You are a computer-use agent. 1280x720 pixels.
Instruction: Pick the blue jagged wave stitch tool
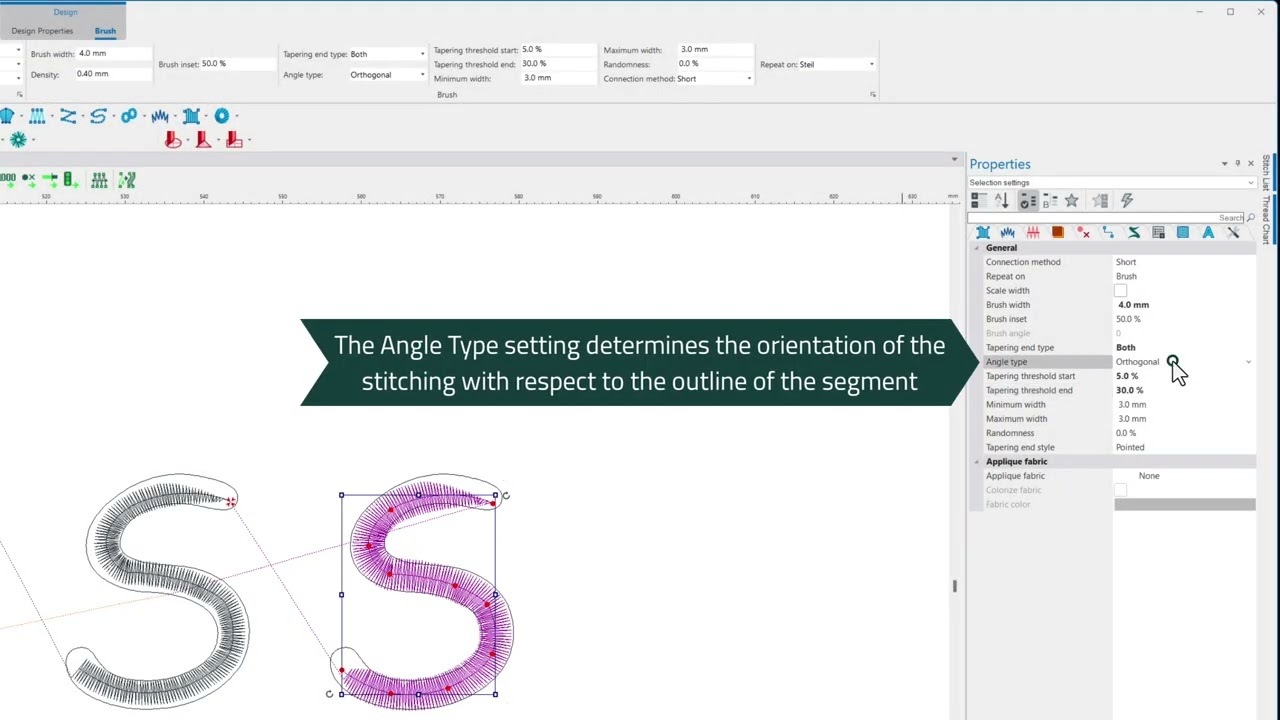(160, 117)
